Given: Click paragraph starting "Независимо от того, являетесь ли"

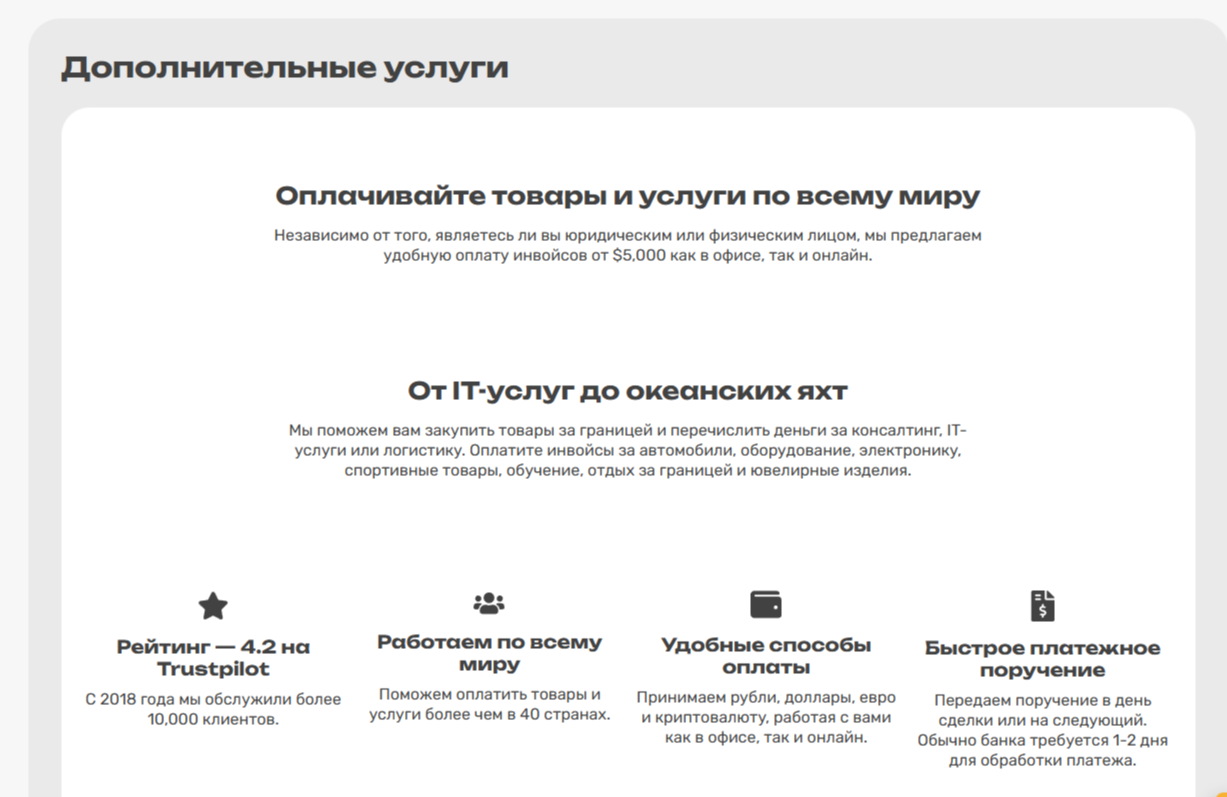Looking at the screenshot, I should point(628,245).
